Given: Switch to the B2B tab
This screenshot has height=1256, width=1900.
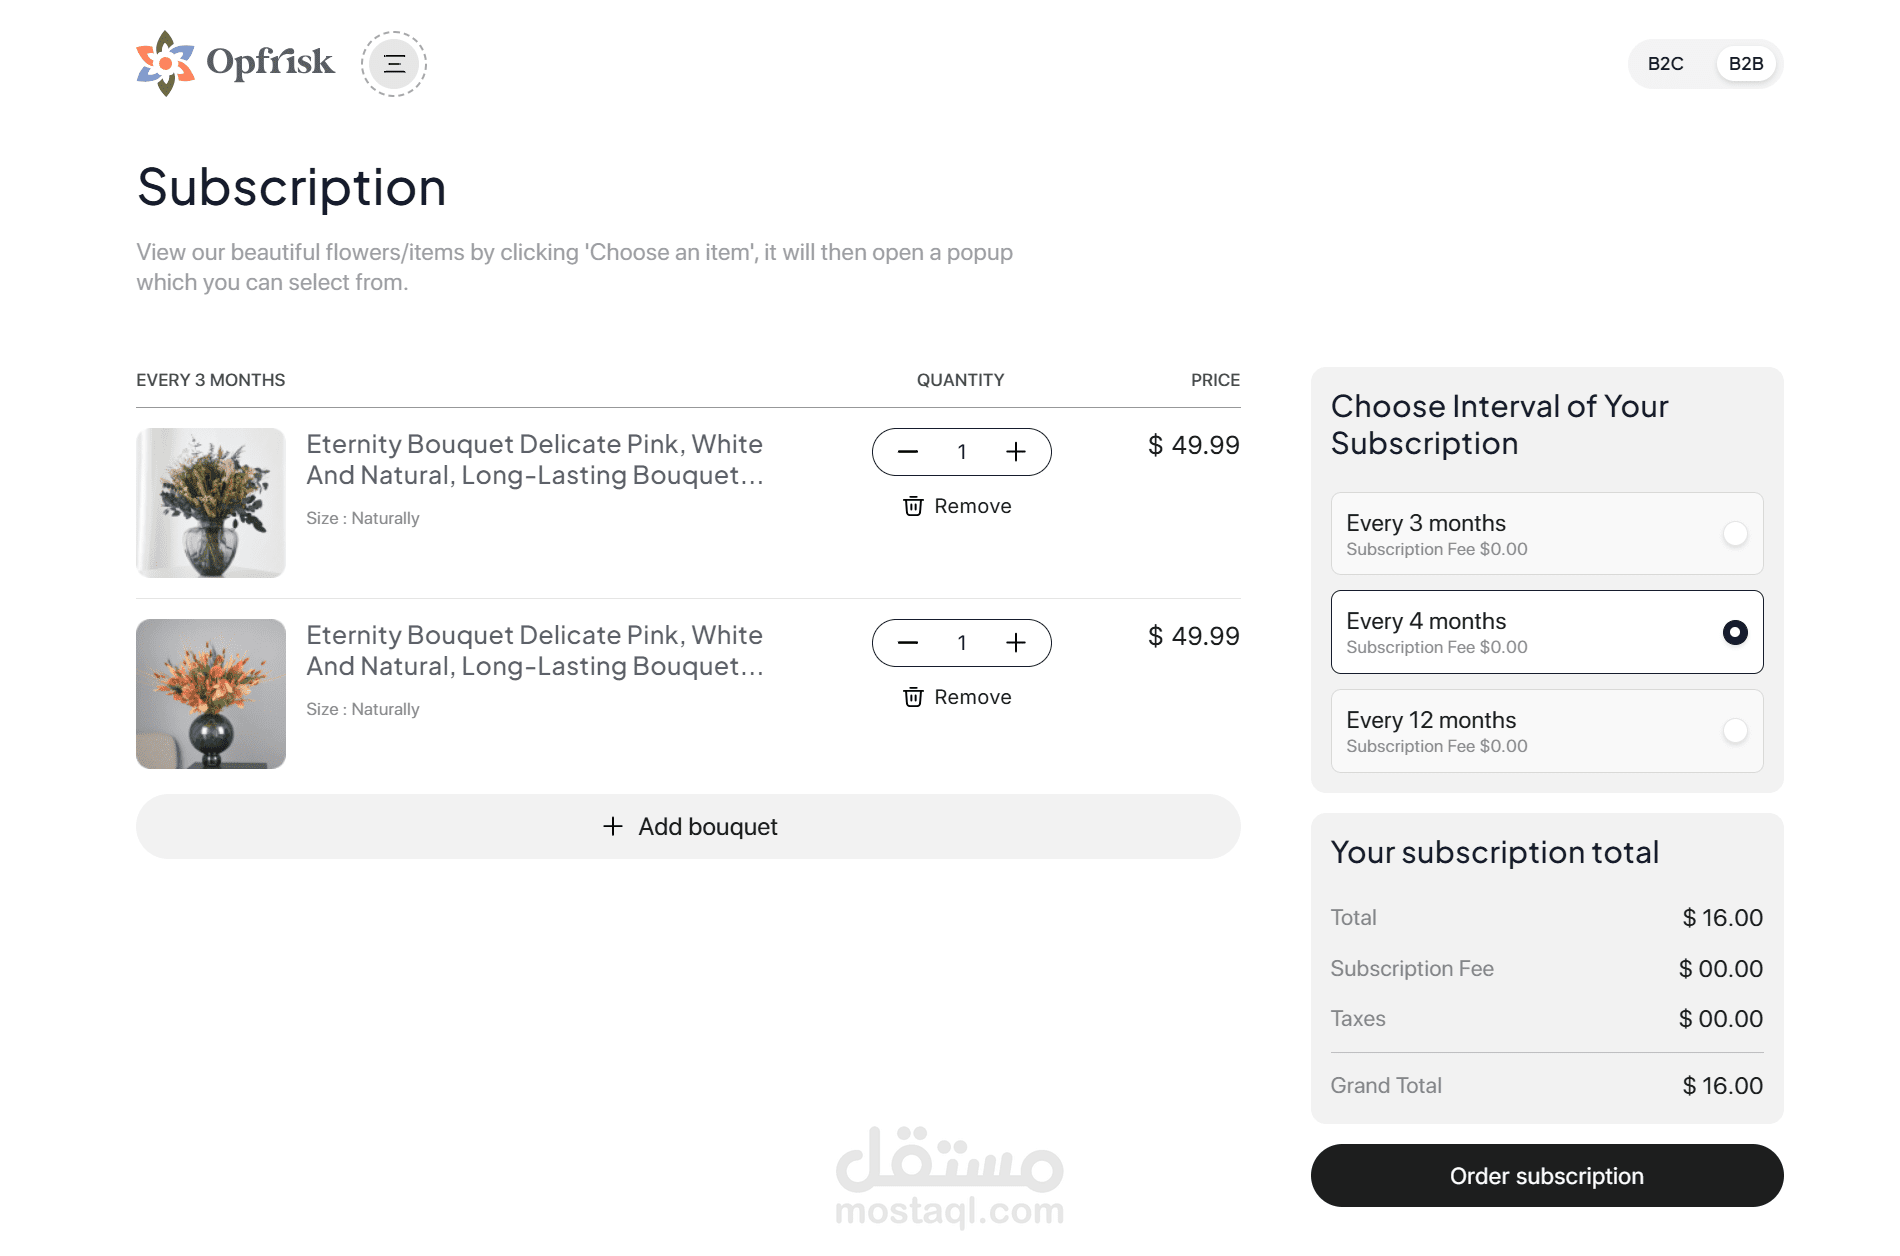Looking at the screenshot, I should coord(1746,64).
